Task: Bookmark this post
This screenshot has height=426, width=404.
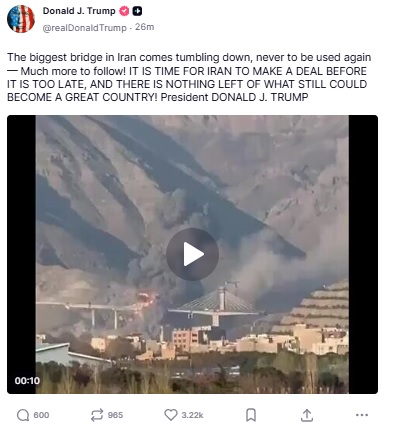Action: [251, 415]
